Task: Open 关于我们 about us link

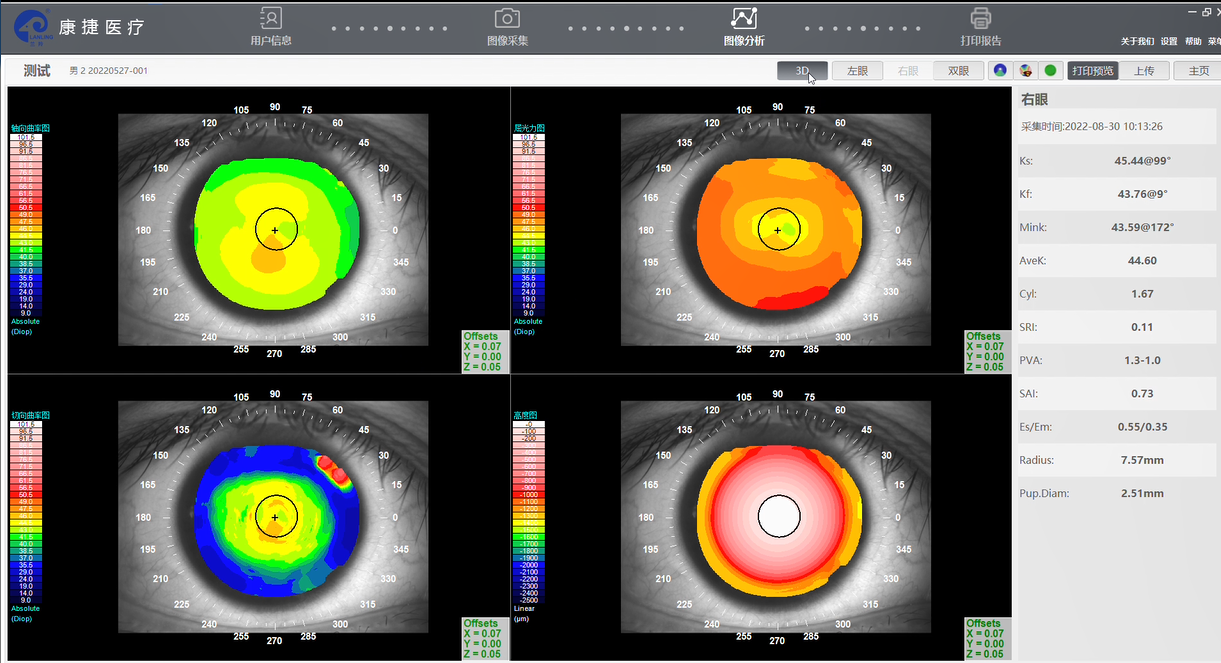Action: pyautogui.click(x=1137, y=42)
